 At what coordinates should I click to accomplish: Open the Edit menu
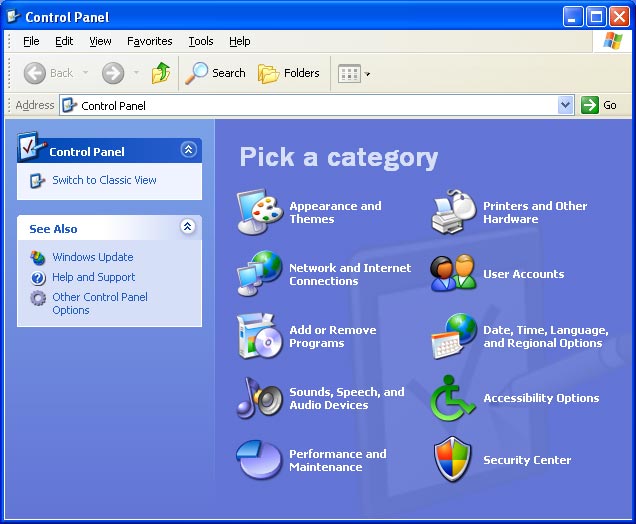coord(64,41)
